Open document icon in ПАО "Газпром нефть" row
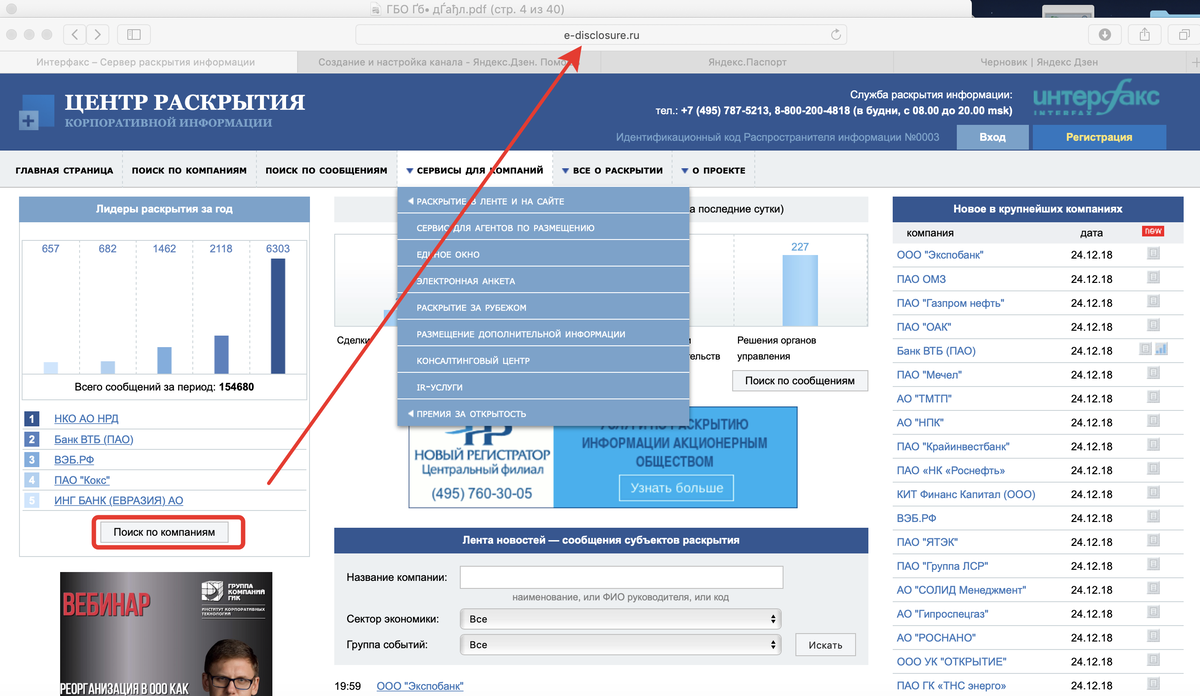 click(1153, 302)
